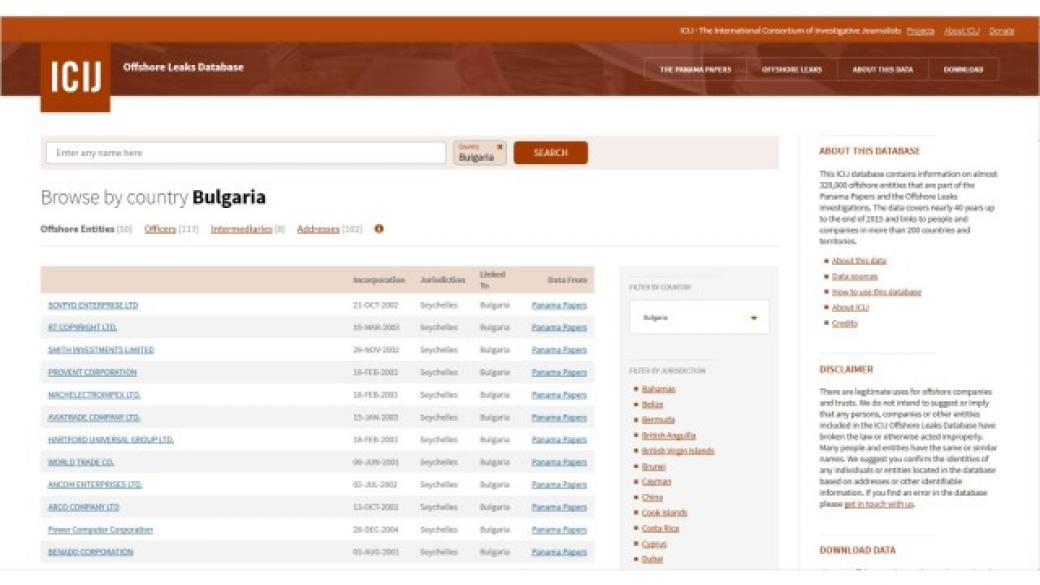Open About This Data menu item
This screenshot has height=585, width=1040.
882,69
